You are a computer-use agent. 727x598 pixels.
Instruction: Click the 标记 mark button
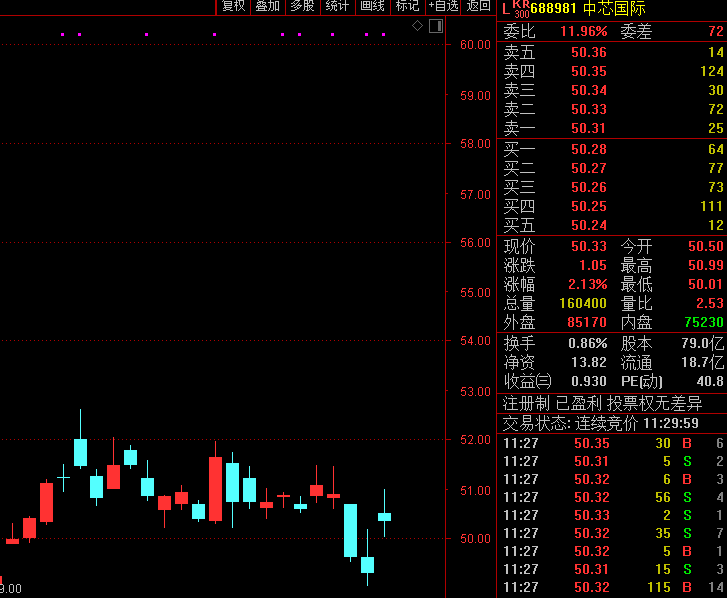point(407,6)
